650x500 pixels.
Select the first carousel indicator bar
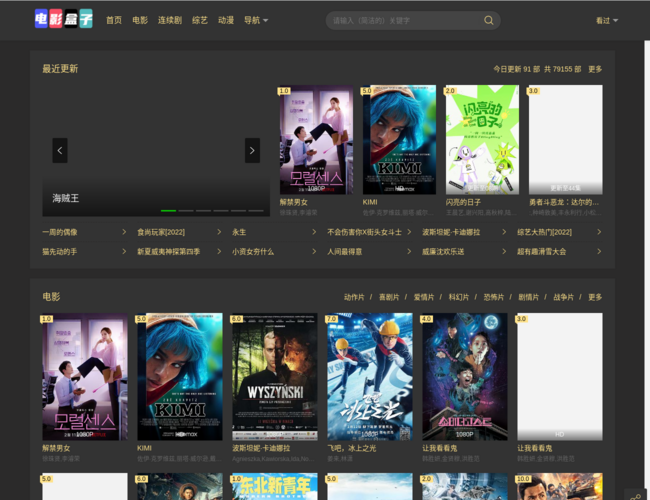(x=168, y=211)
